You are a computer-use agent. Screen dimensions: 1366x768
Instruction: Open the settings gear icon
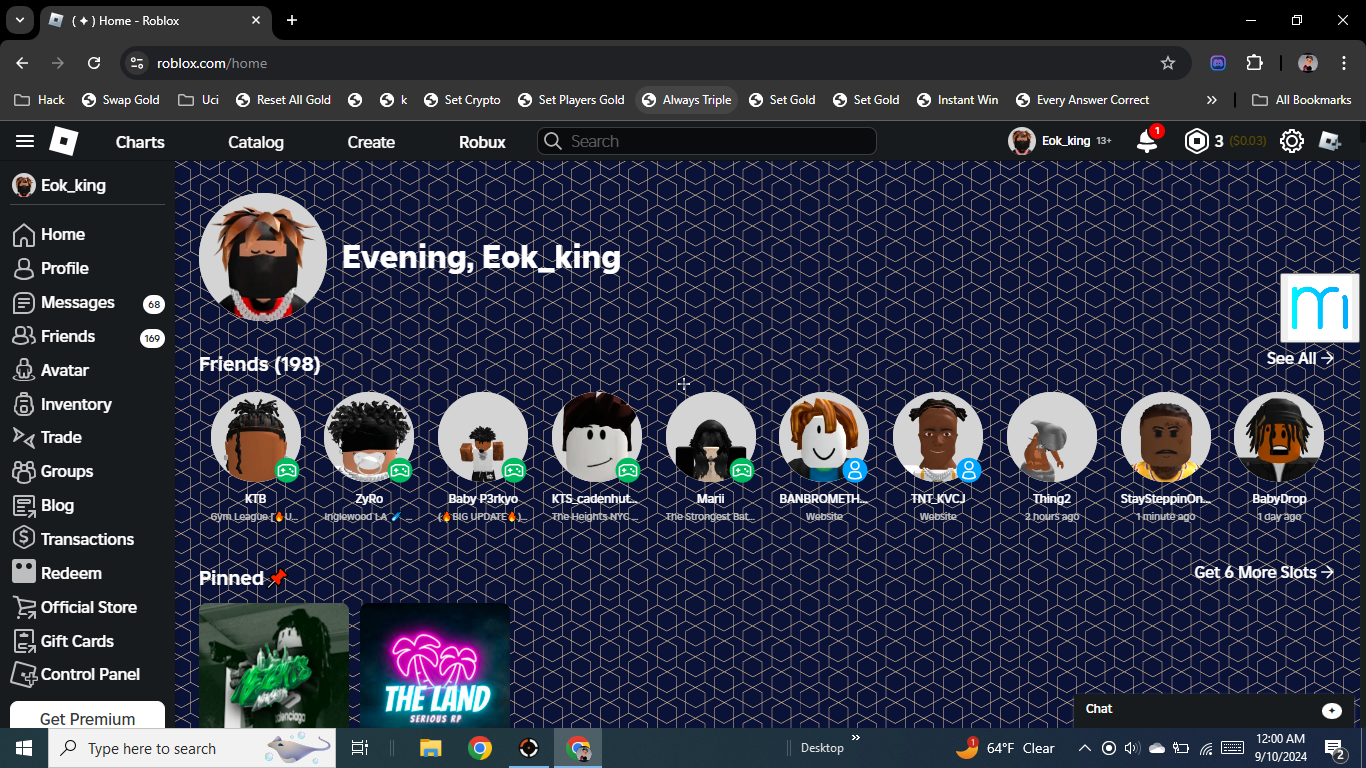1292,141
